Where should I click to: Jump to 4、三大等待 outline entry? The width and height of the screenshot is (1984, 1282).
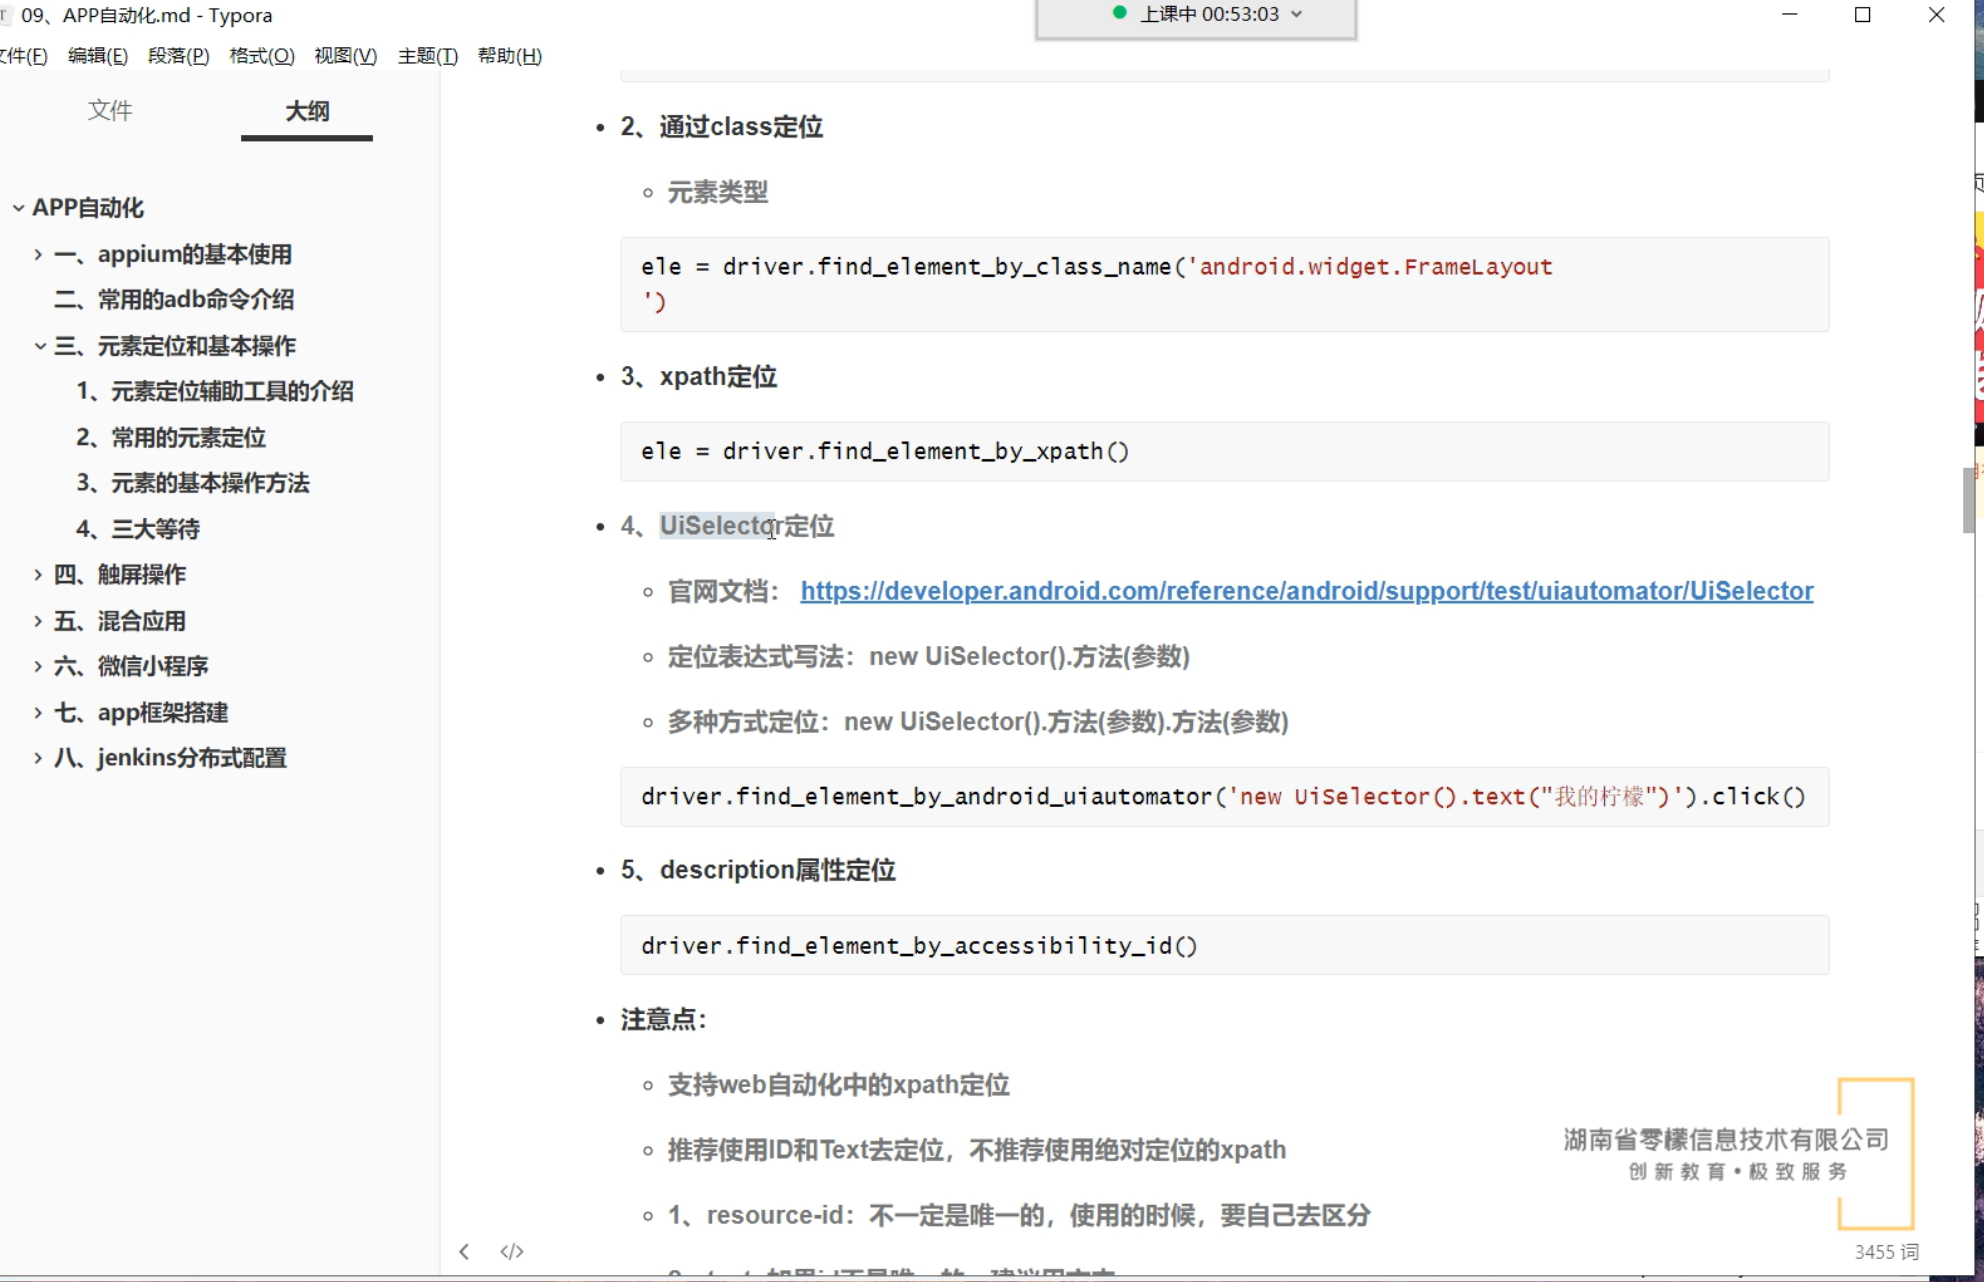click(x=138, y=529)
